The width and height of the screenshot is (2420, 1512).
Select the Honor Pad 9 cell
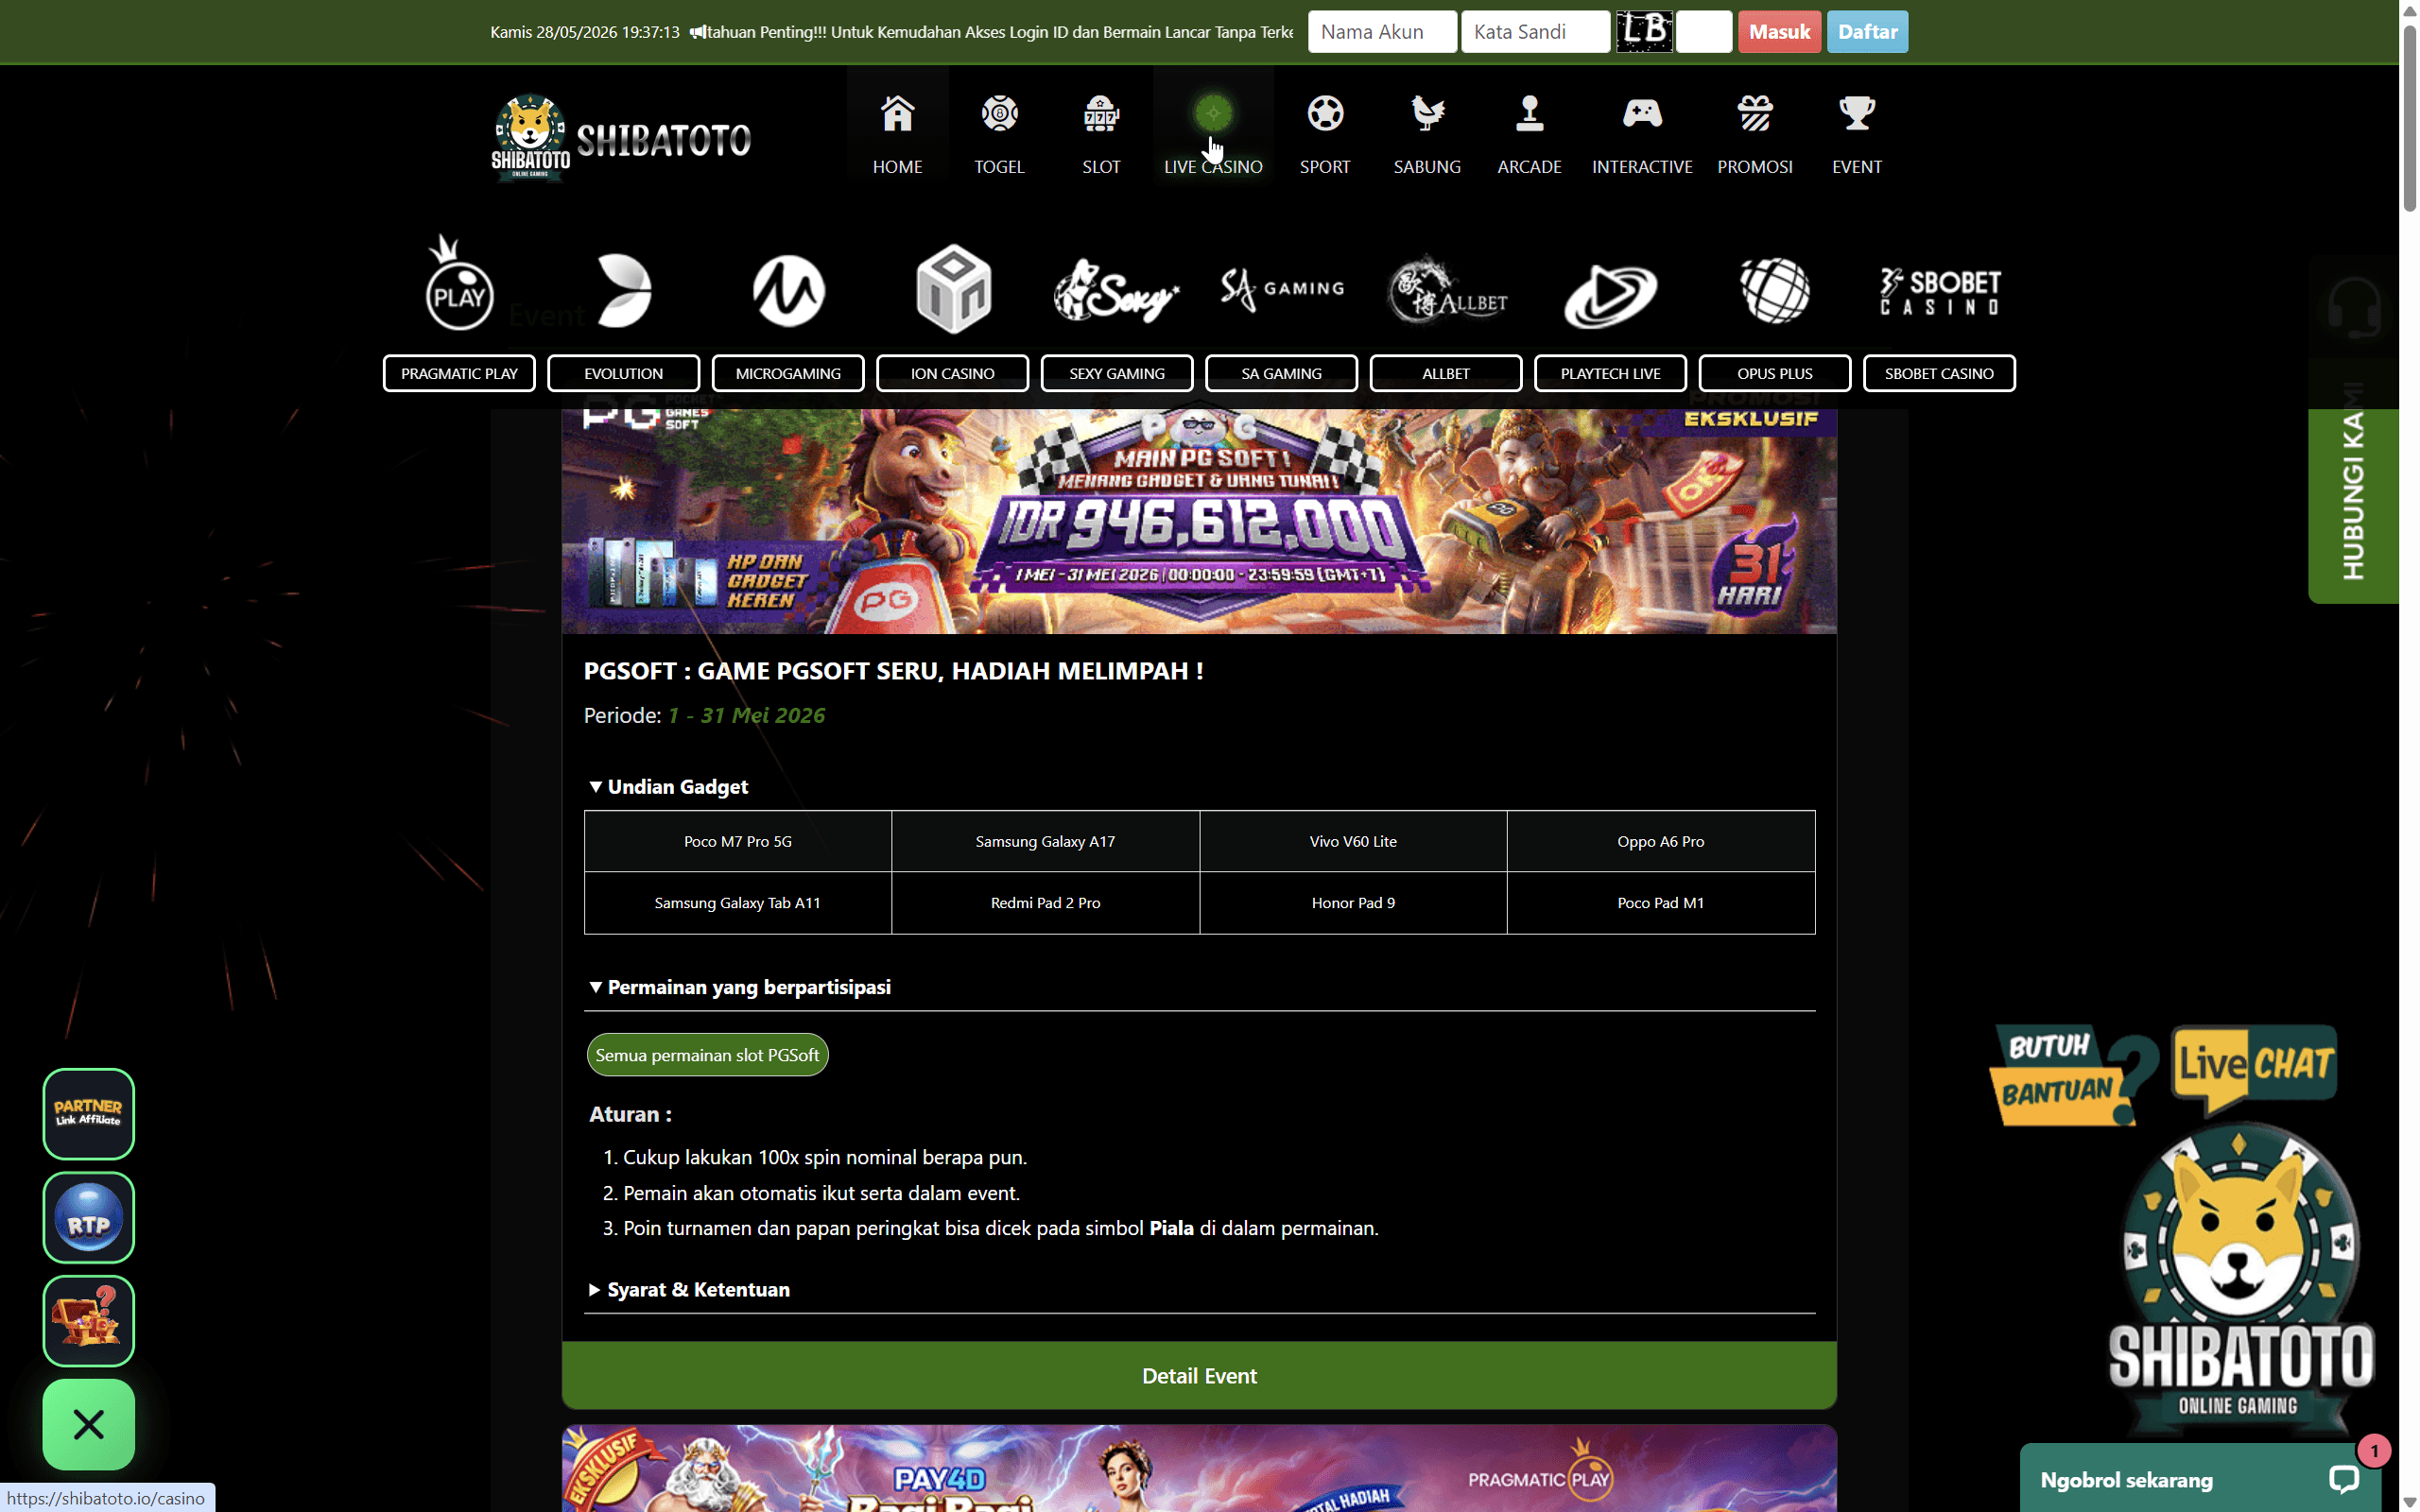click(x=1353, y=903)
